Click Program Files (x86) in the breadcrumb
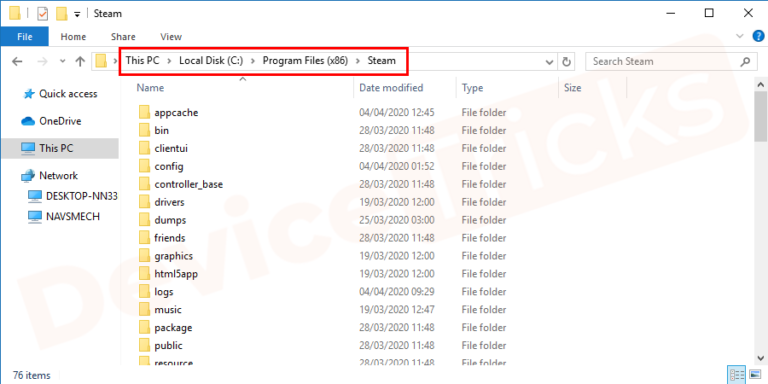Image resolution: width=768 pixels, height=384 pixels. (305, 61)
